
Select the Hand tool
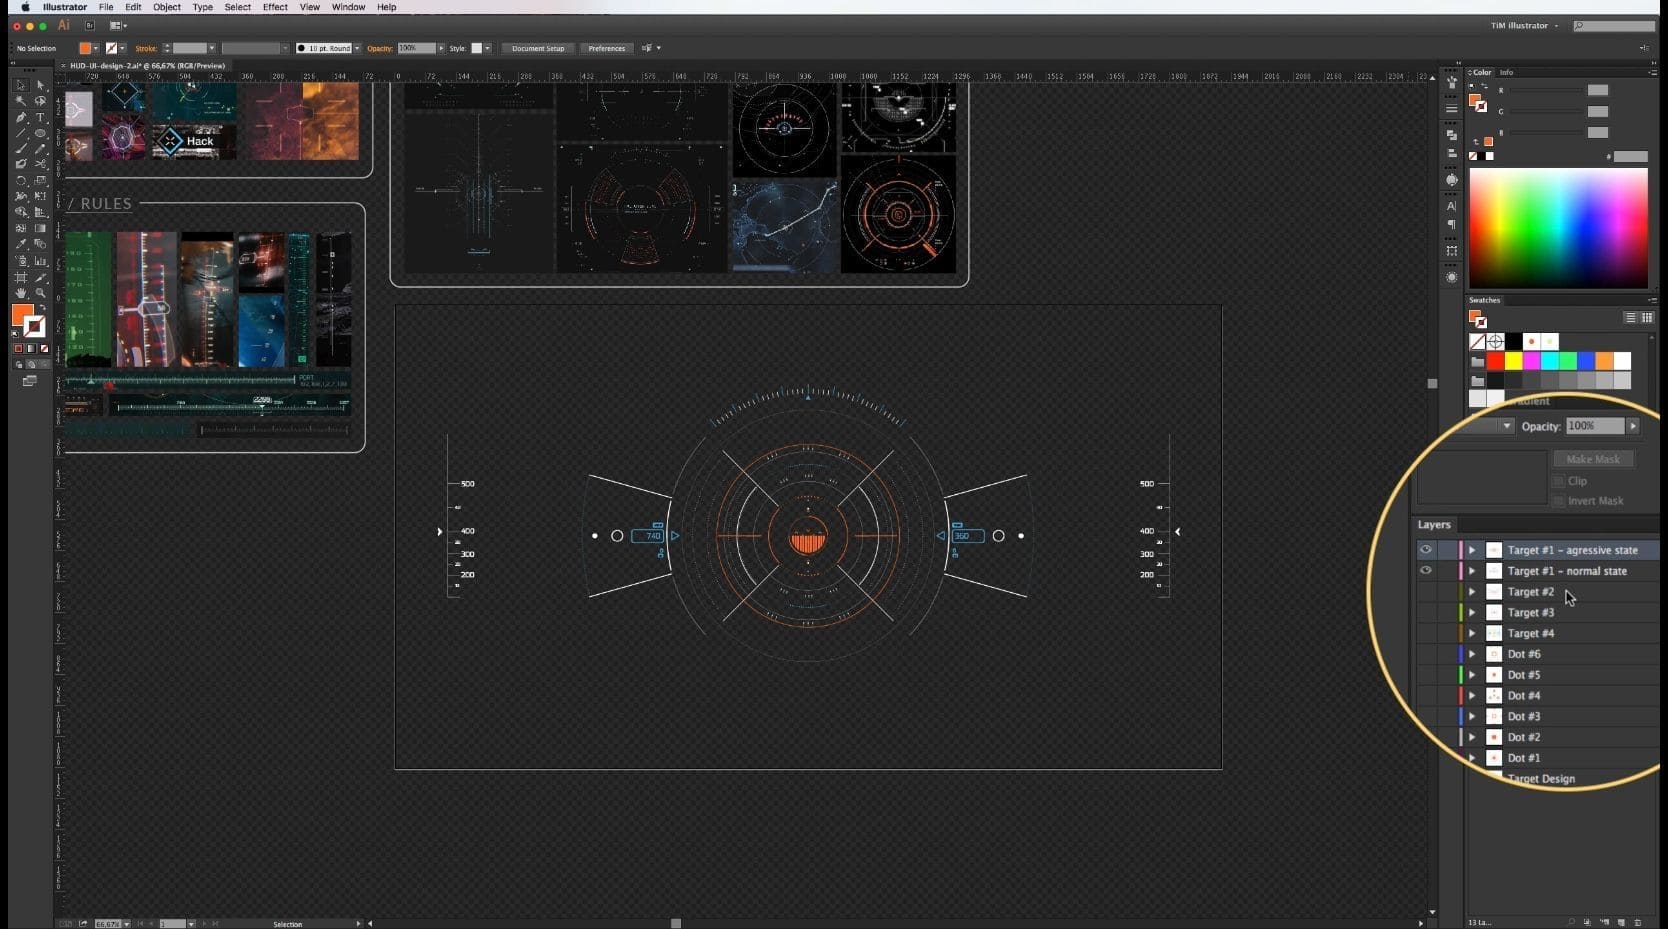pyautogui.click(x=20, y=293)
